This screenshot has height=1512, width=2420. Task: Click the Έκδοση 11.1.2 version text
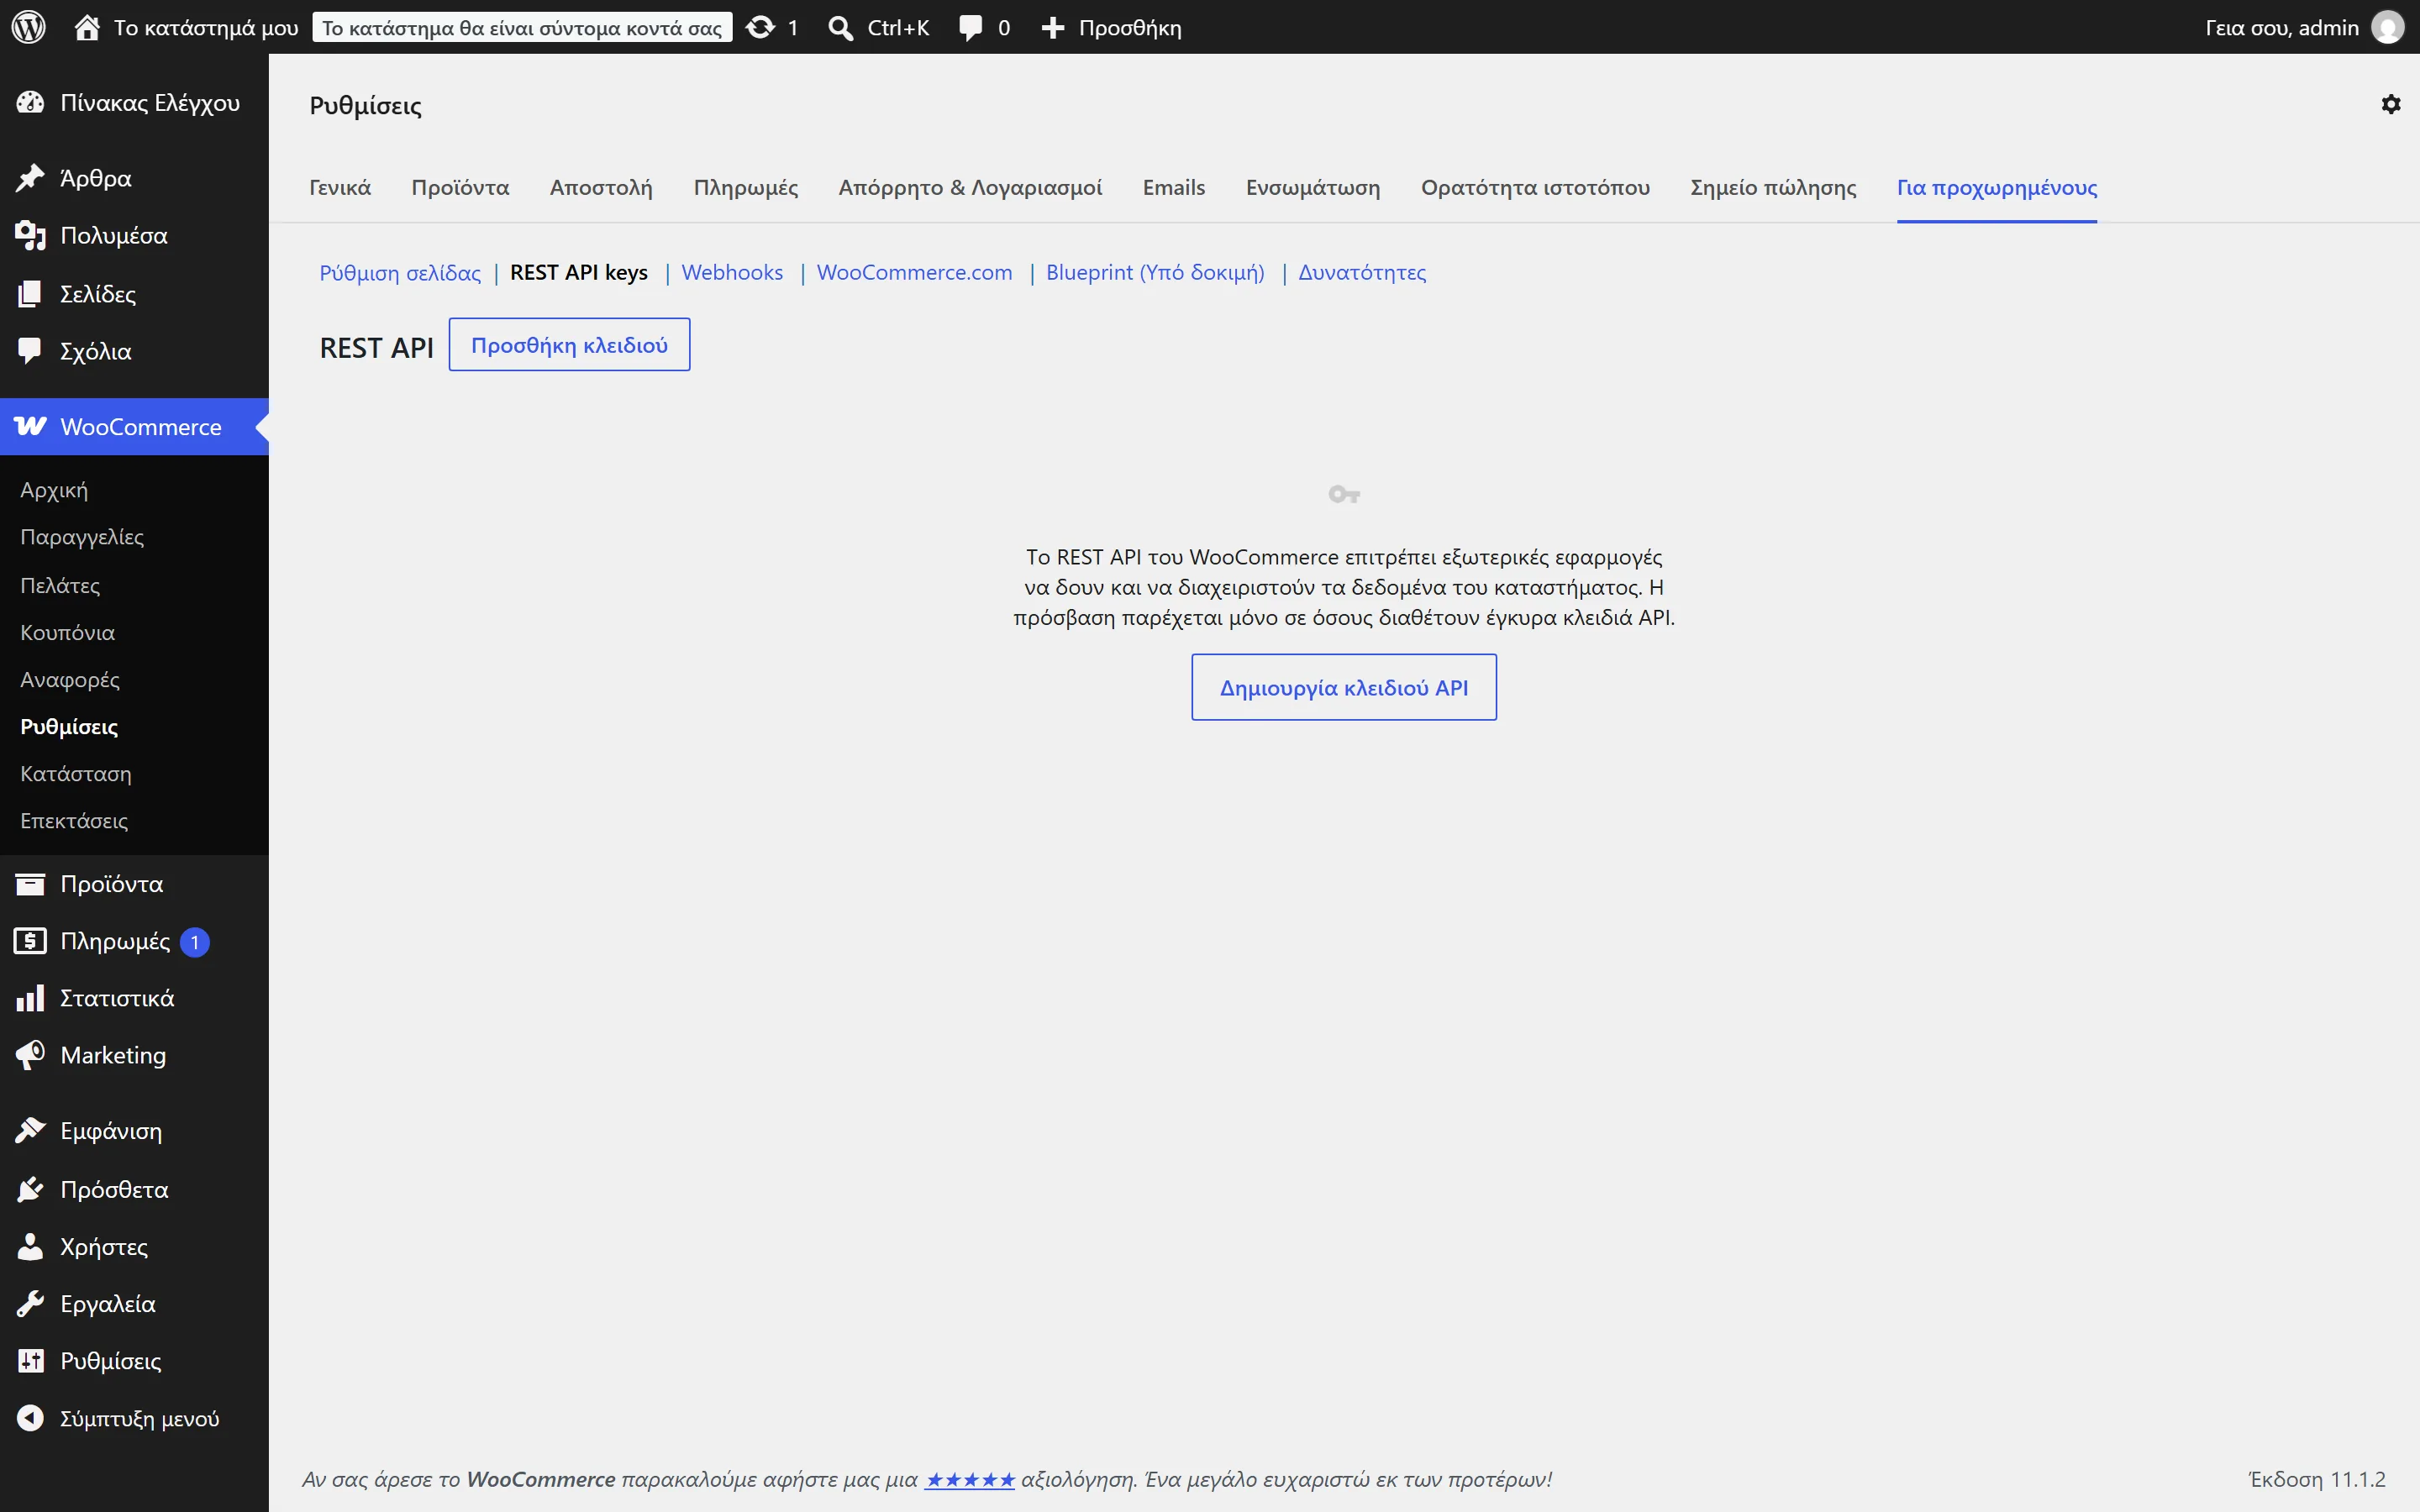coord(2317,1479)
